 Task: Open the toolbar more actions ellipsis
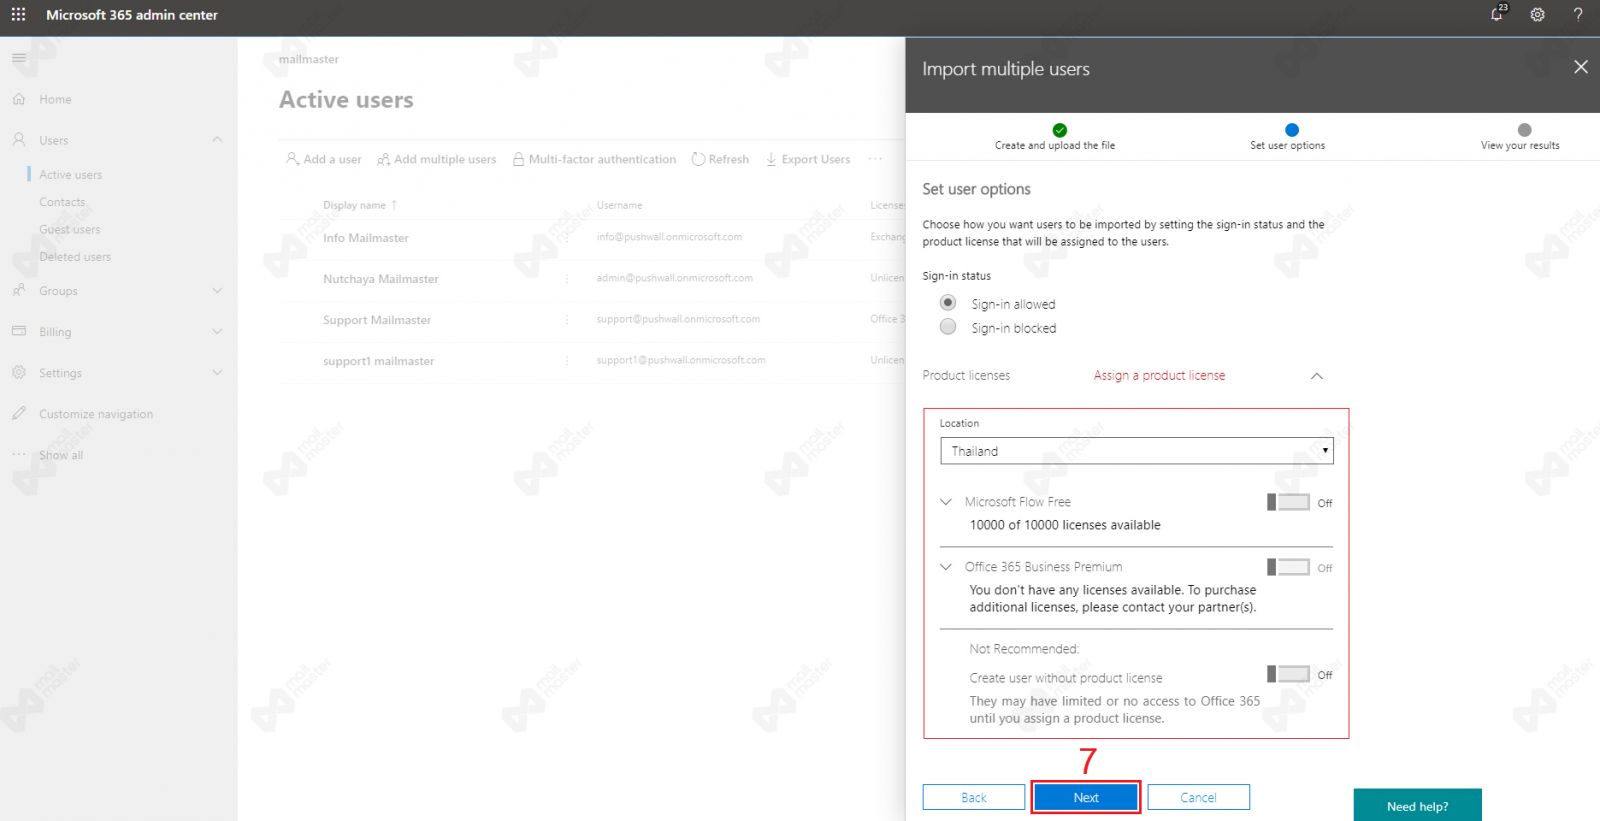pyautogui.click(x=875, y=158)
